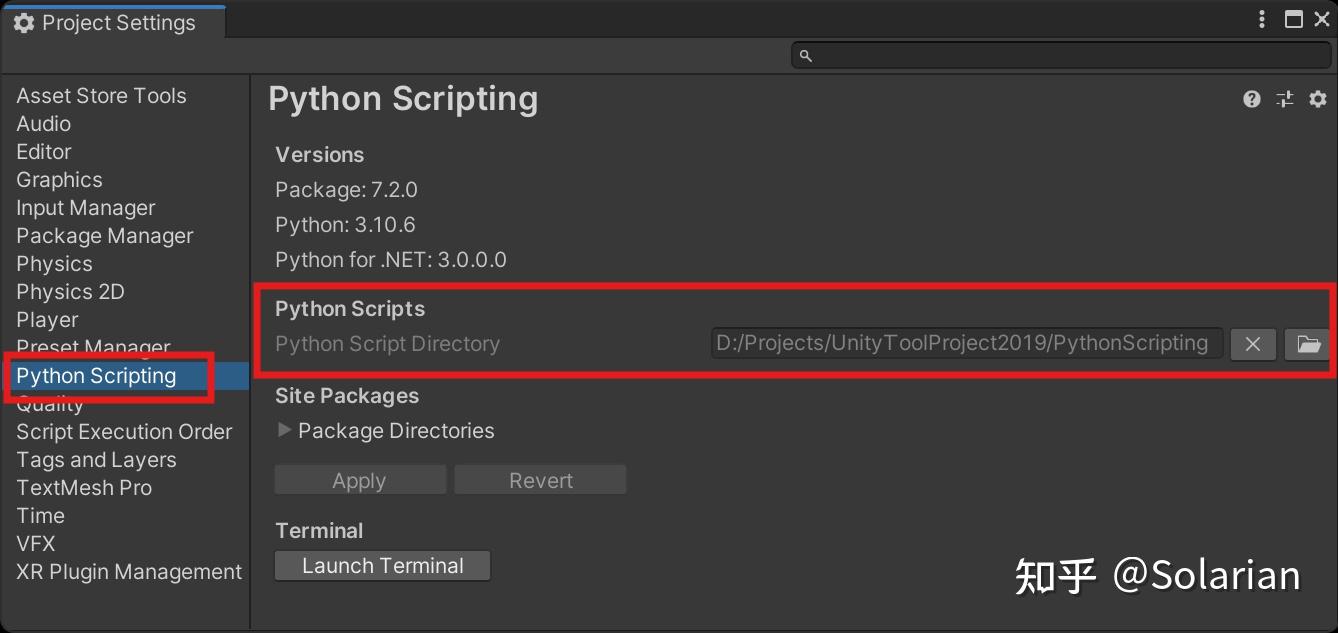The height and width of the screenshot is (633, 1338).
Task: Select the Player settings category
Action: point(47,319)
